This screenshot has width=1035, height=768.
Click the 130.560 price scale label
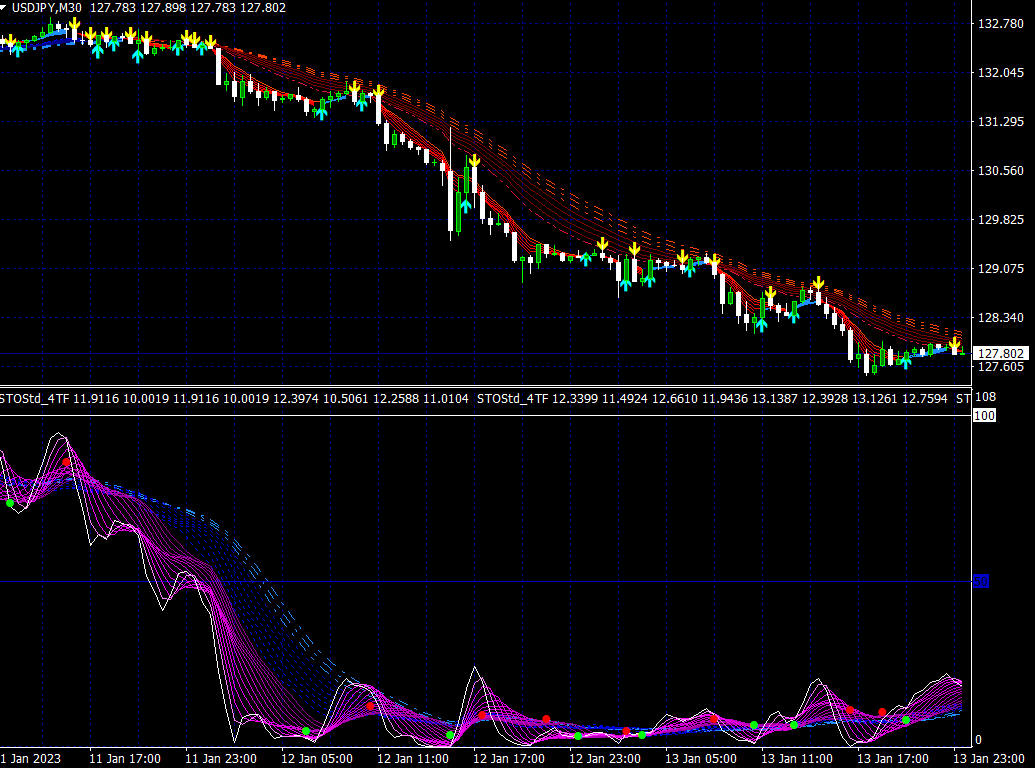pos(1000,171)
